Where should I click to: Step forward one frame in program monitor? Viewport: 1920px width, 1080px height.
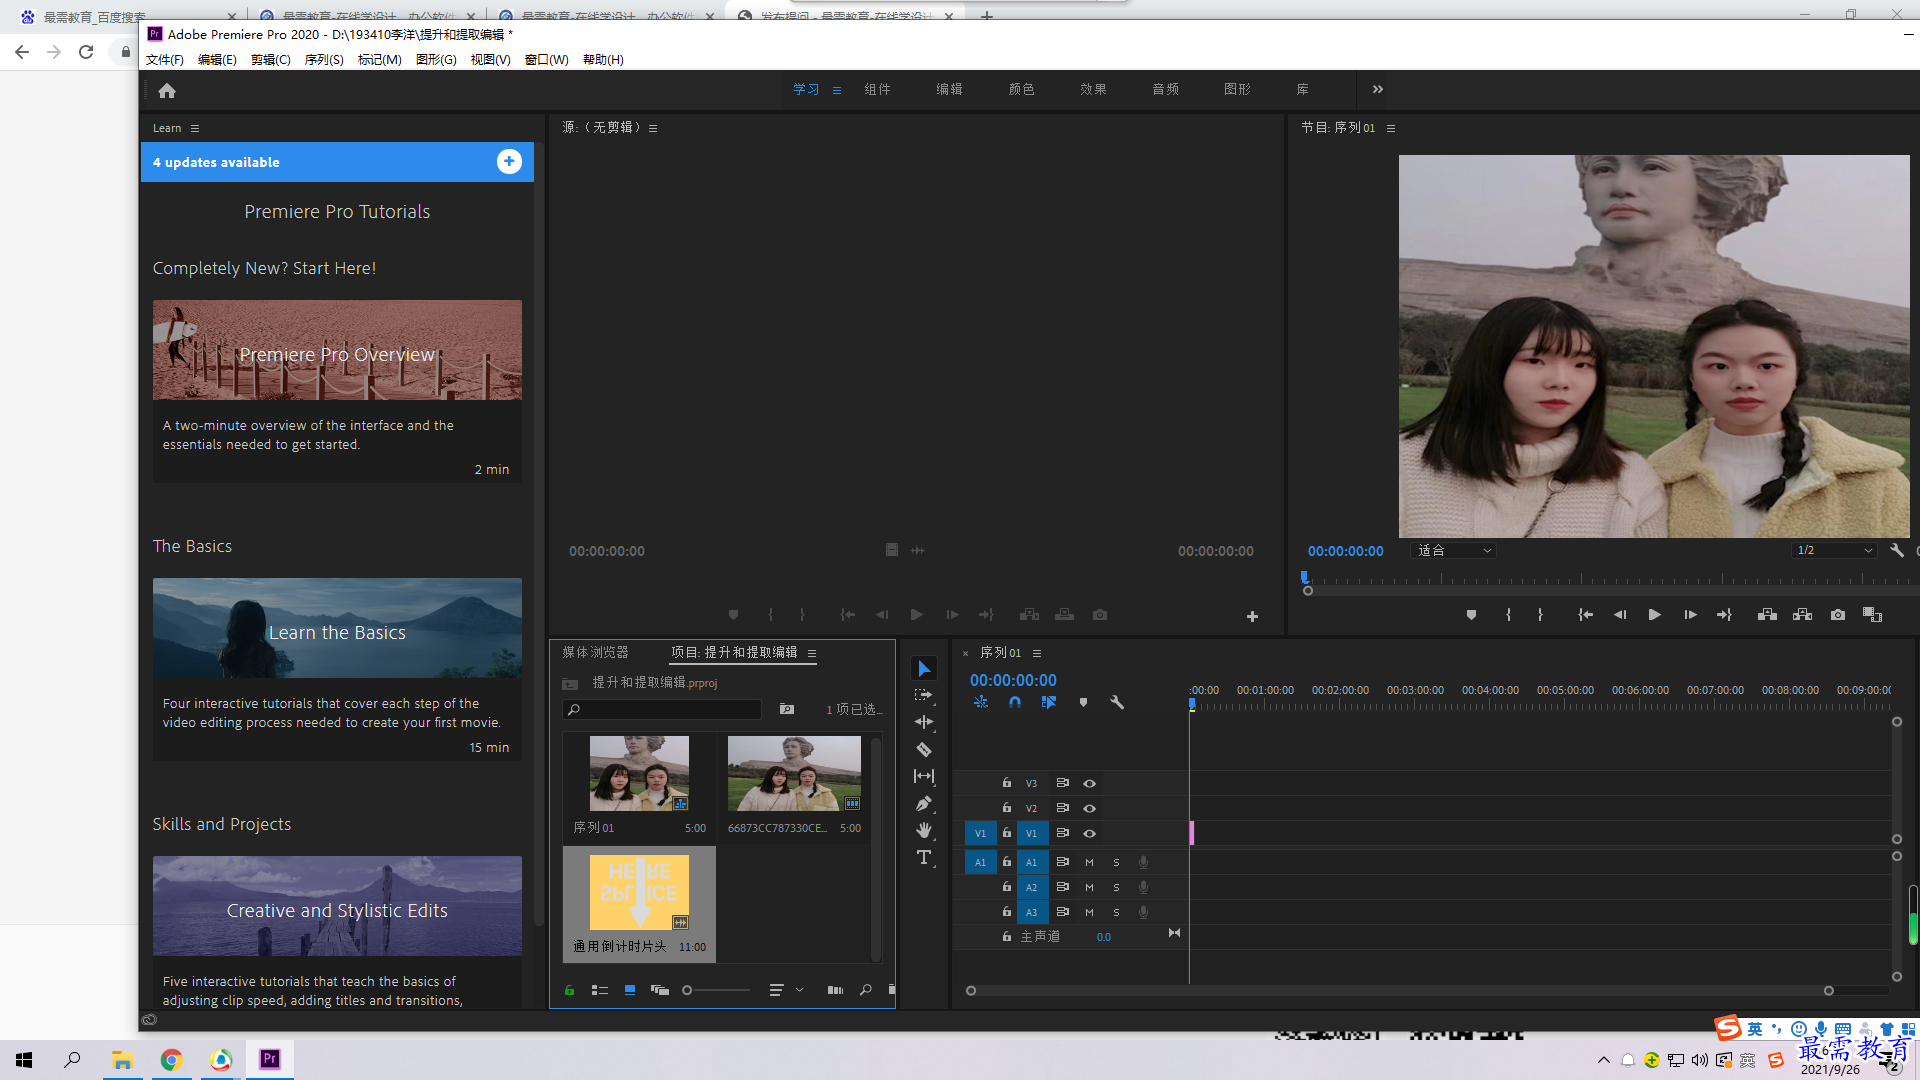pyautogui.click(x=1690, y=615)
